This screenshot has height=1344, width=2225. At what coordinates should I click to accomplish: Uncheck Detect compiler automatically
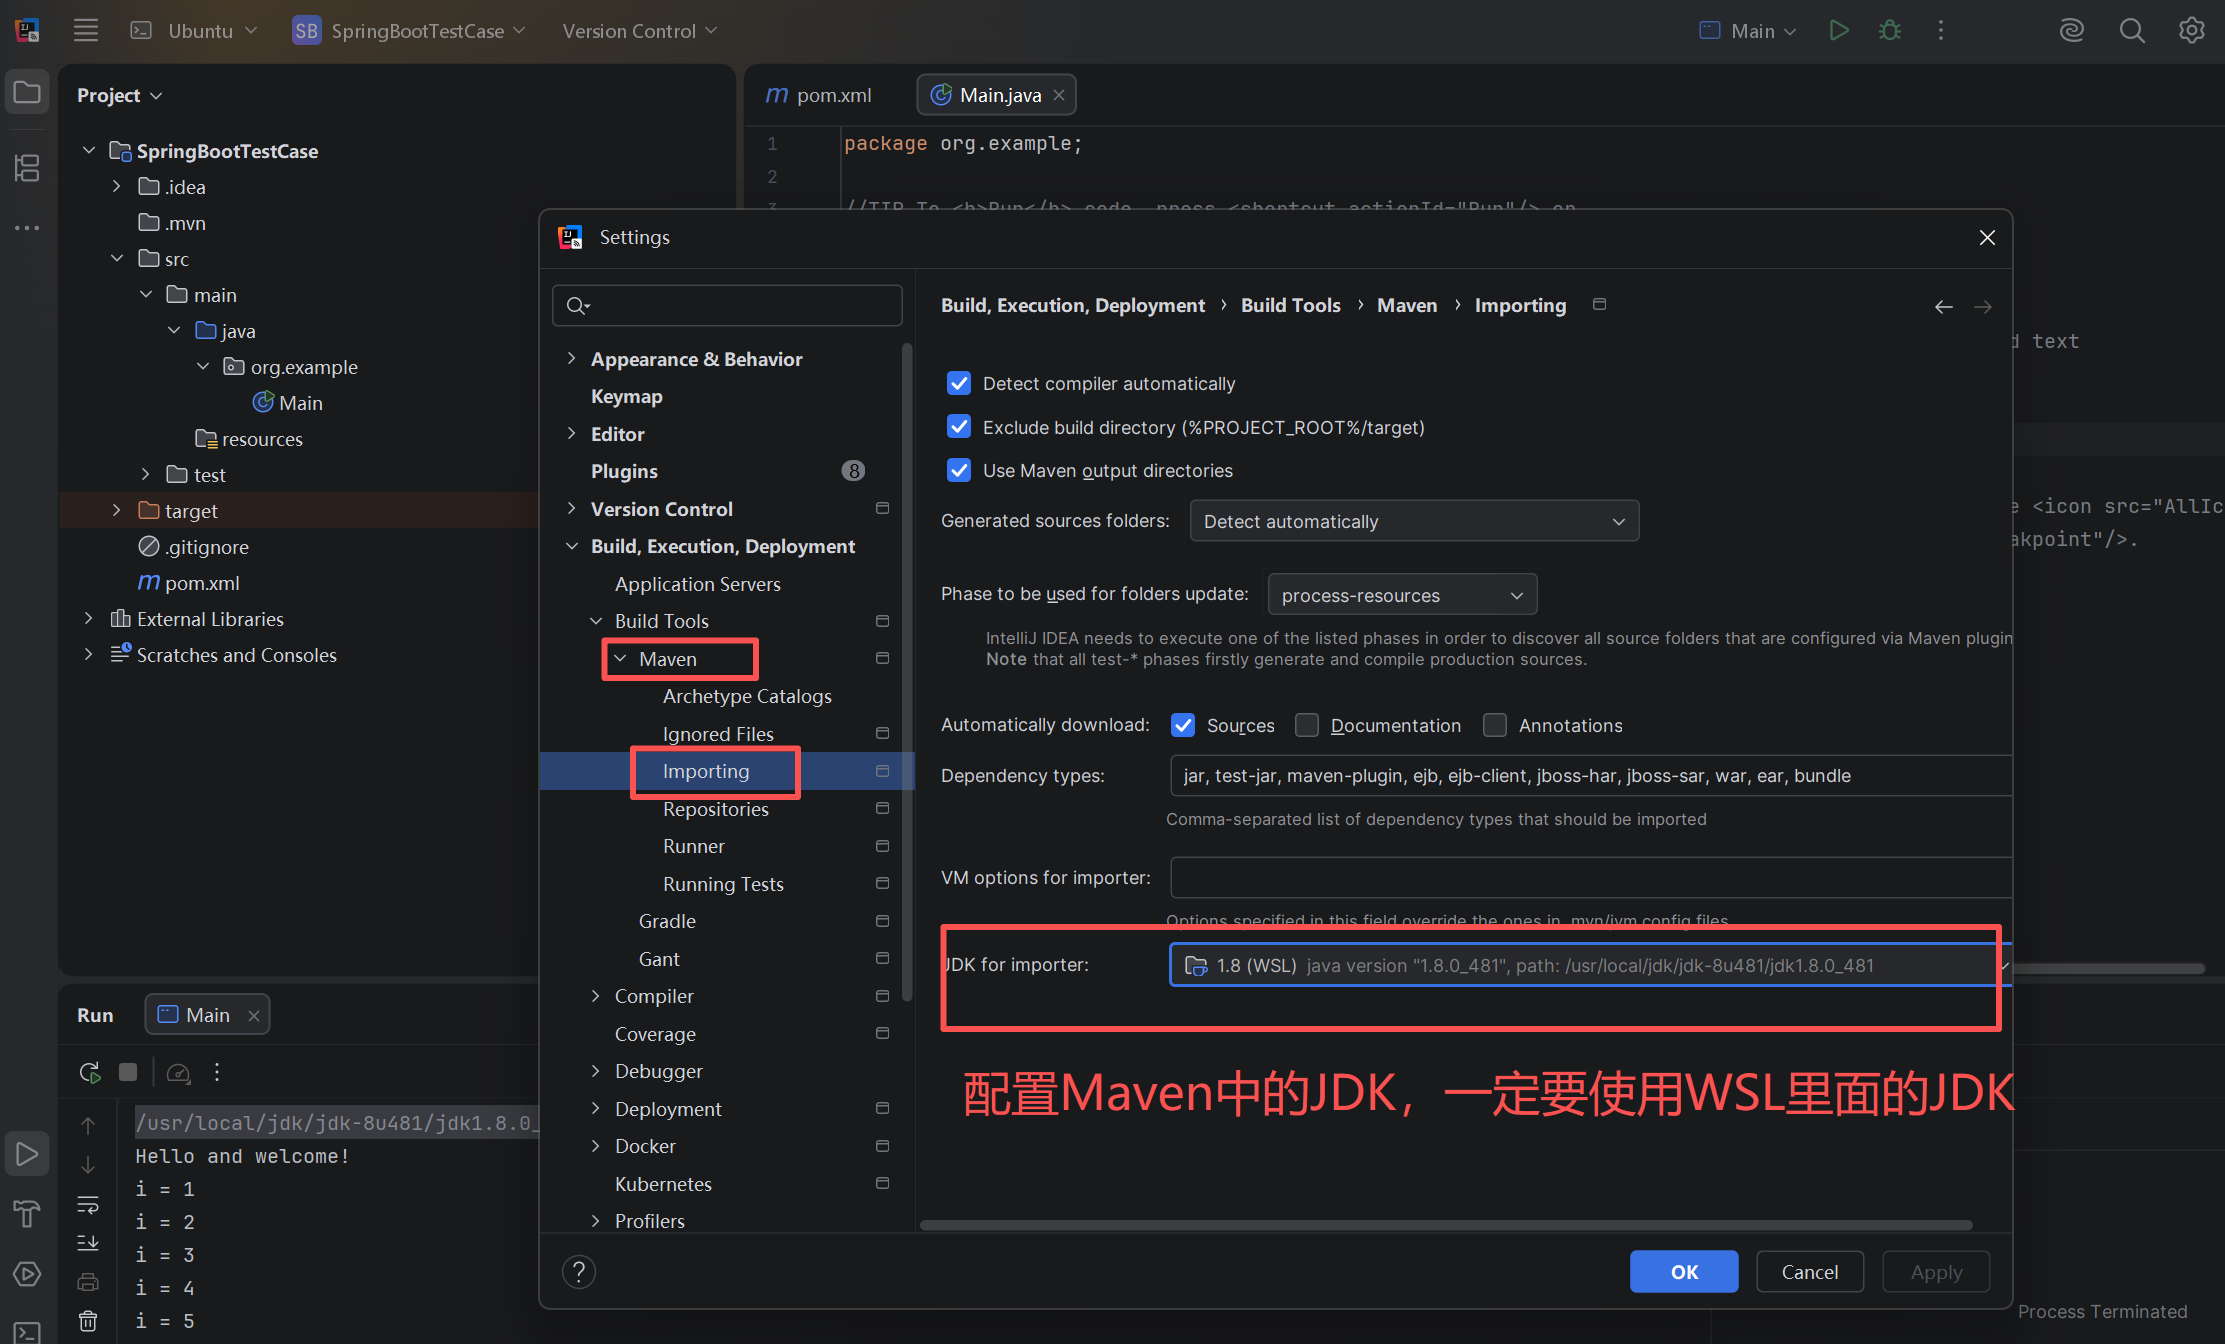pyautogui.click(x=959, y=383)
